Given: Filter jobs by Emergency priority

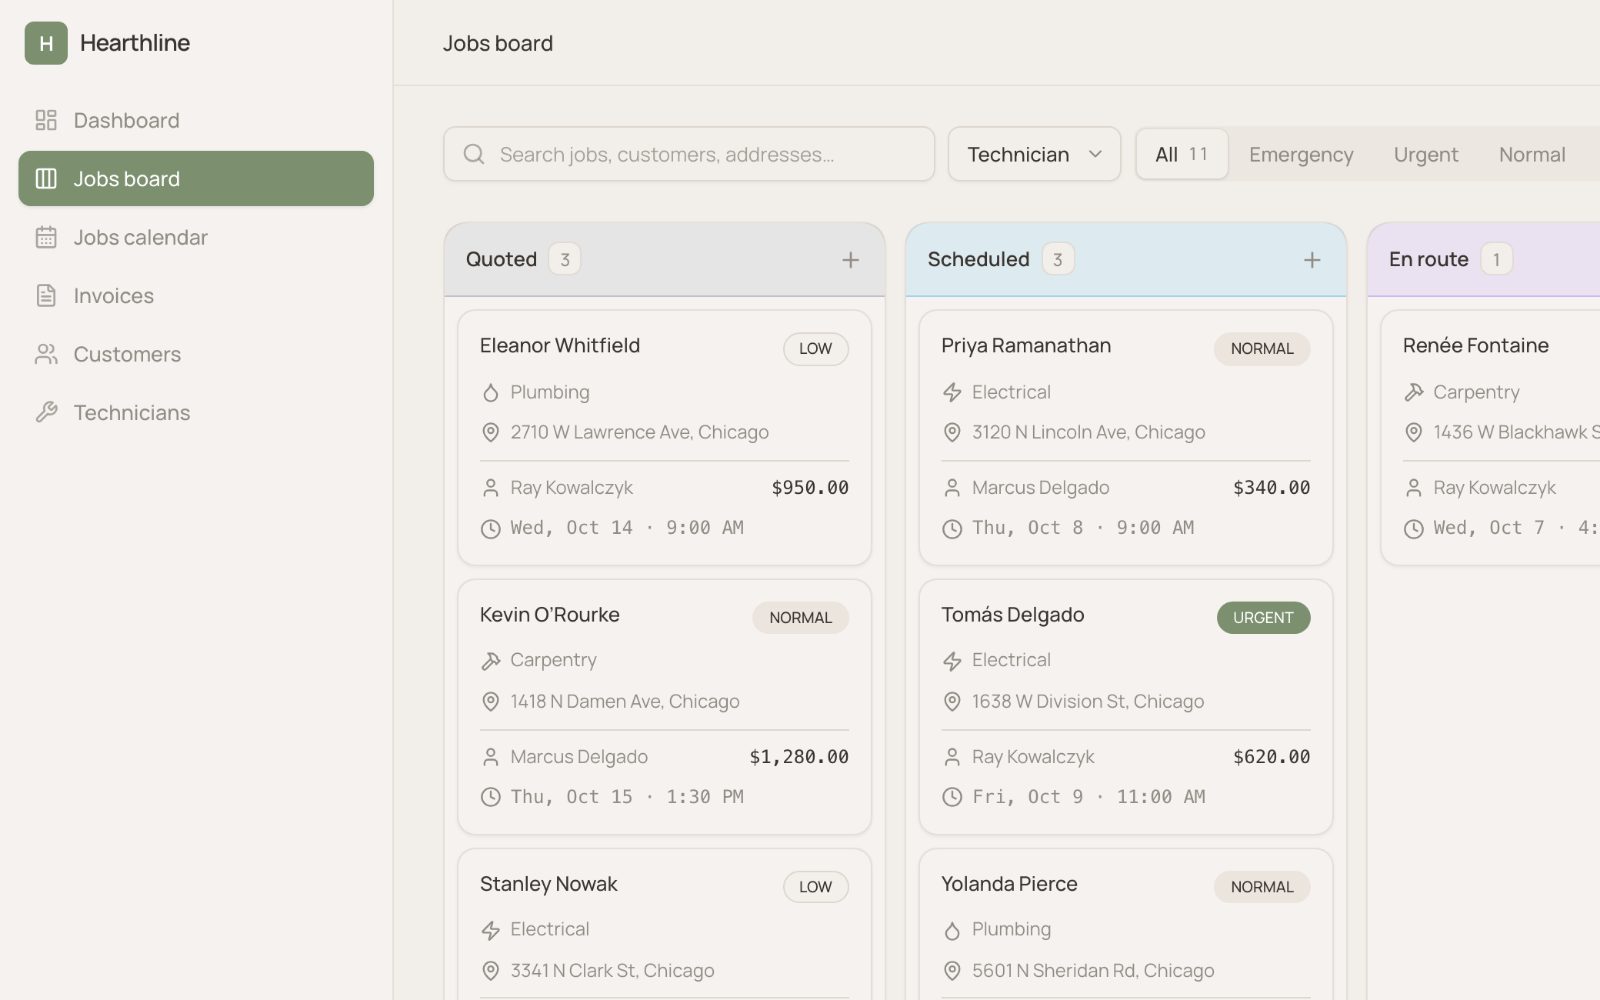Looking at the screenshot, I should (x=1301, y=155).
